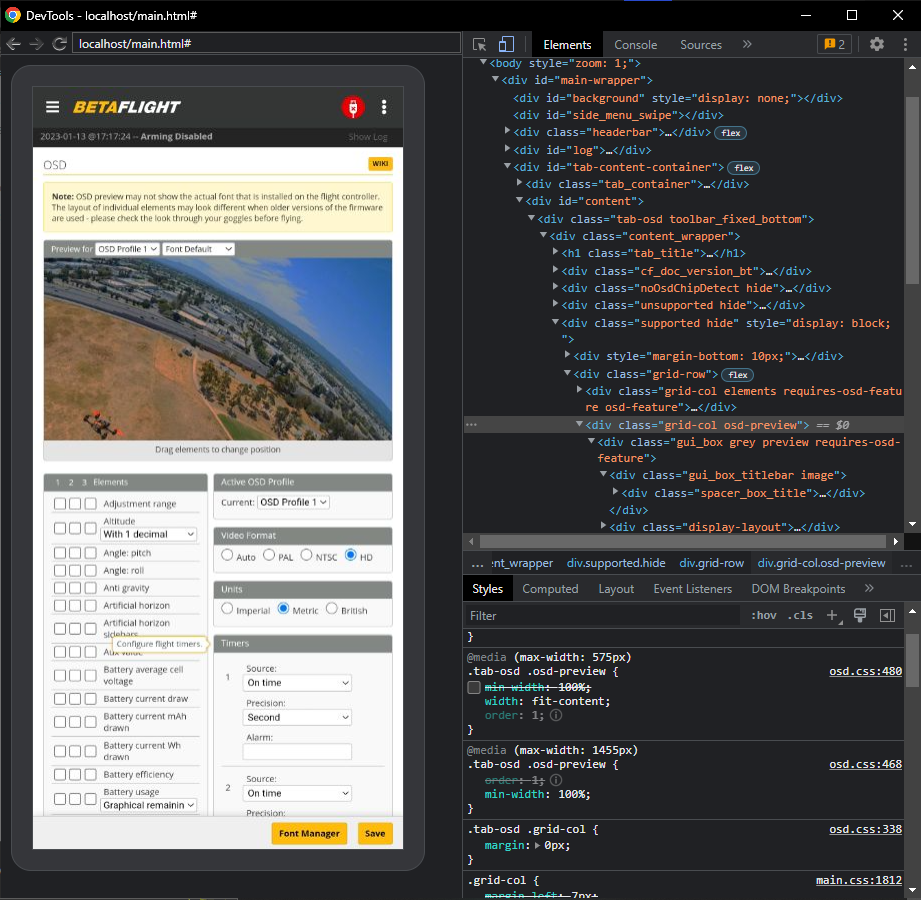921x900 pixels.
Task: Tick first checkbox for Adjustment range
Action: (59, 503)
